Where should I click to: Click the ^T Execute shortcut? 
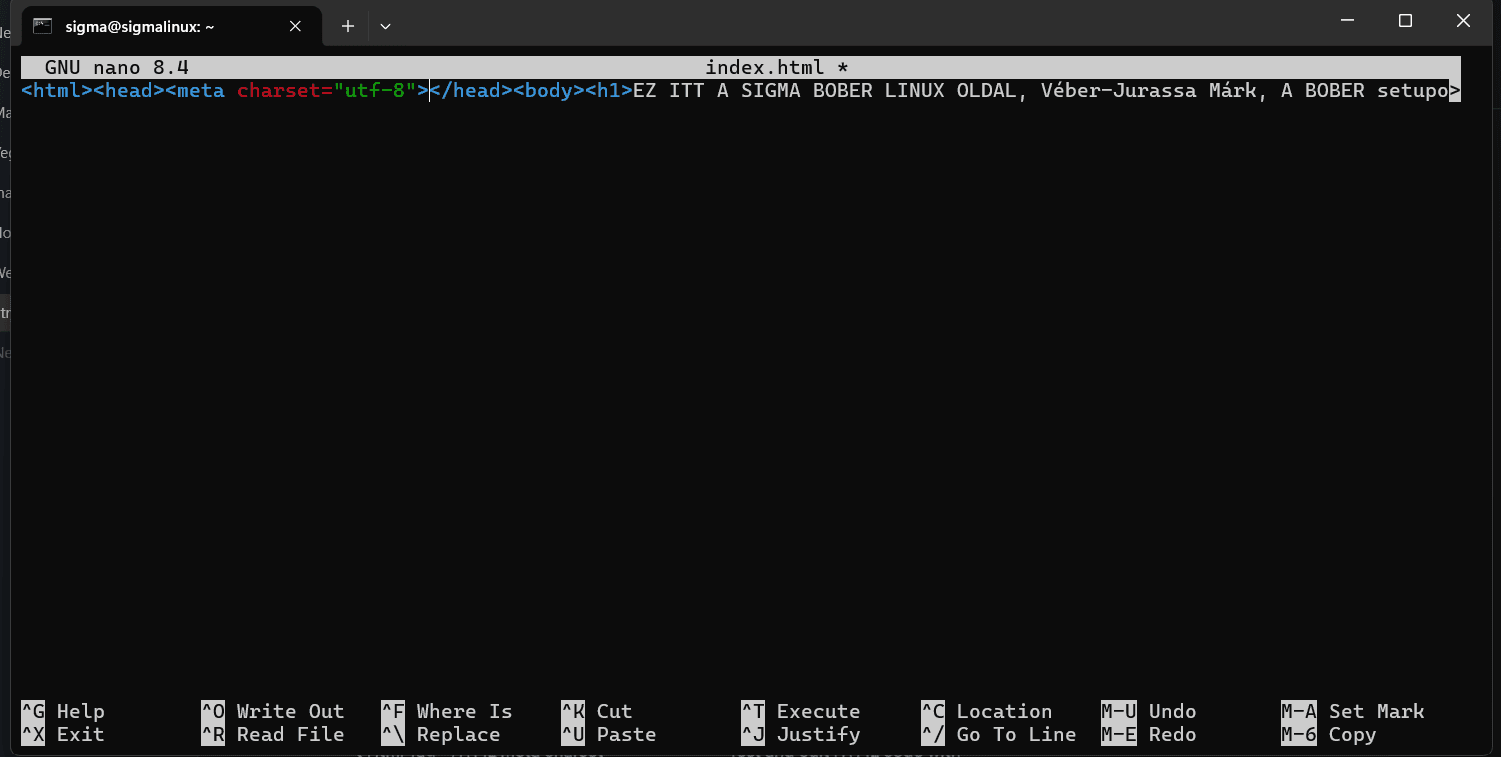[801, 711]
